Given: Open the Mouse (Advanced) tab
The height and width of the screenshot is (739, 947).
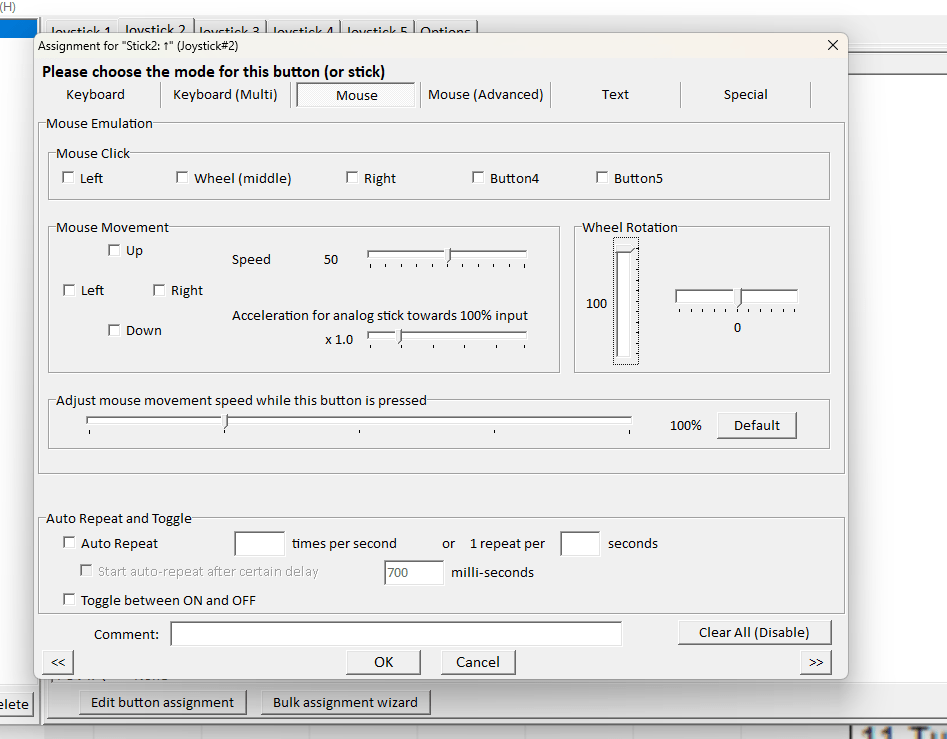Looking at the screenshot, I should click(x=486, y=95).
